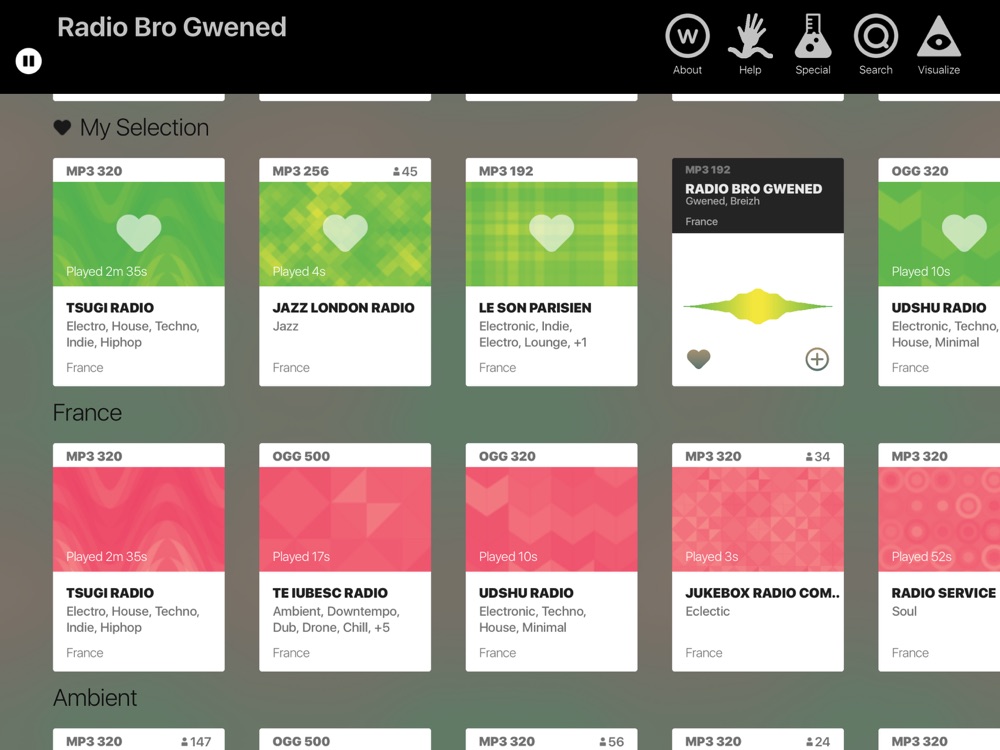The width and height of the screenshot is (1000, 750).
Task: Toggle the heart on the Radio Bro Gwened card
Action: tap(698, 359)
